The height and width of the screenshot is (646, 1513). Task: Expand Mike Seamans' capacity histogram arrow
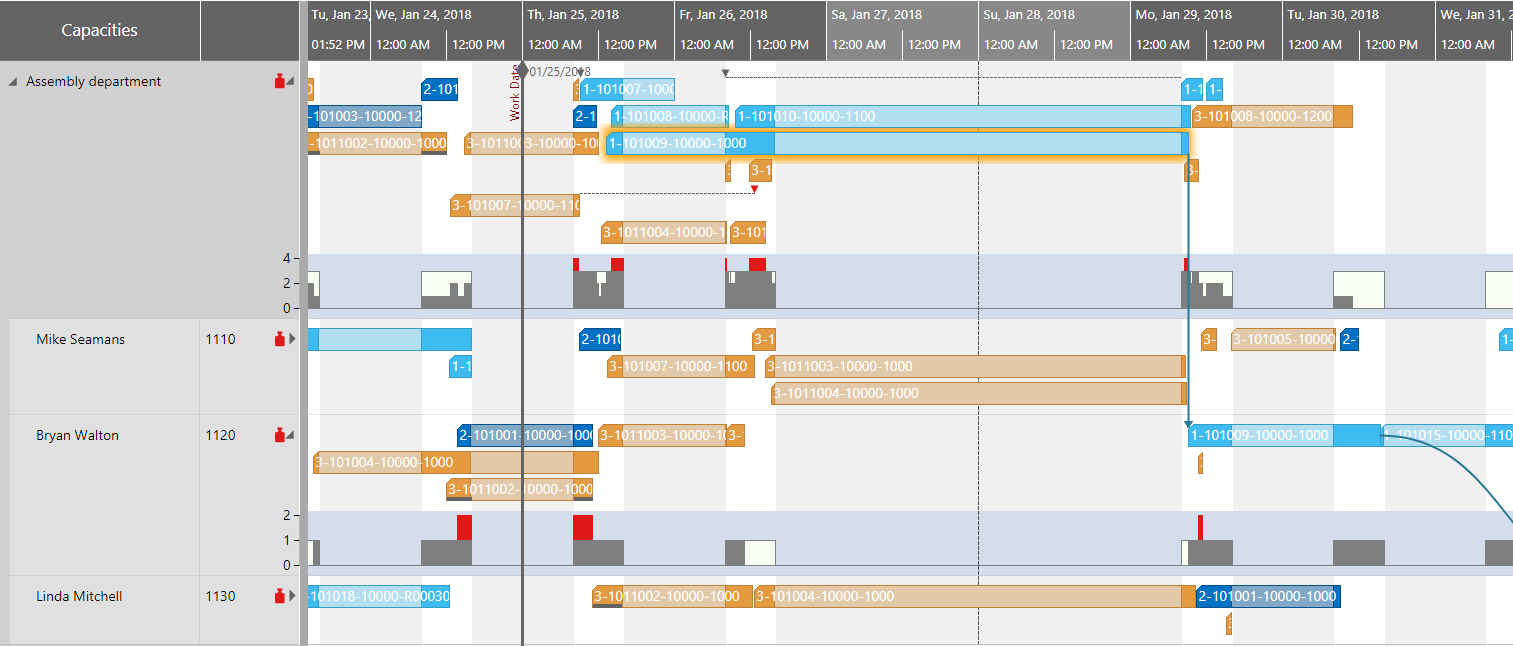[292, 340]
